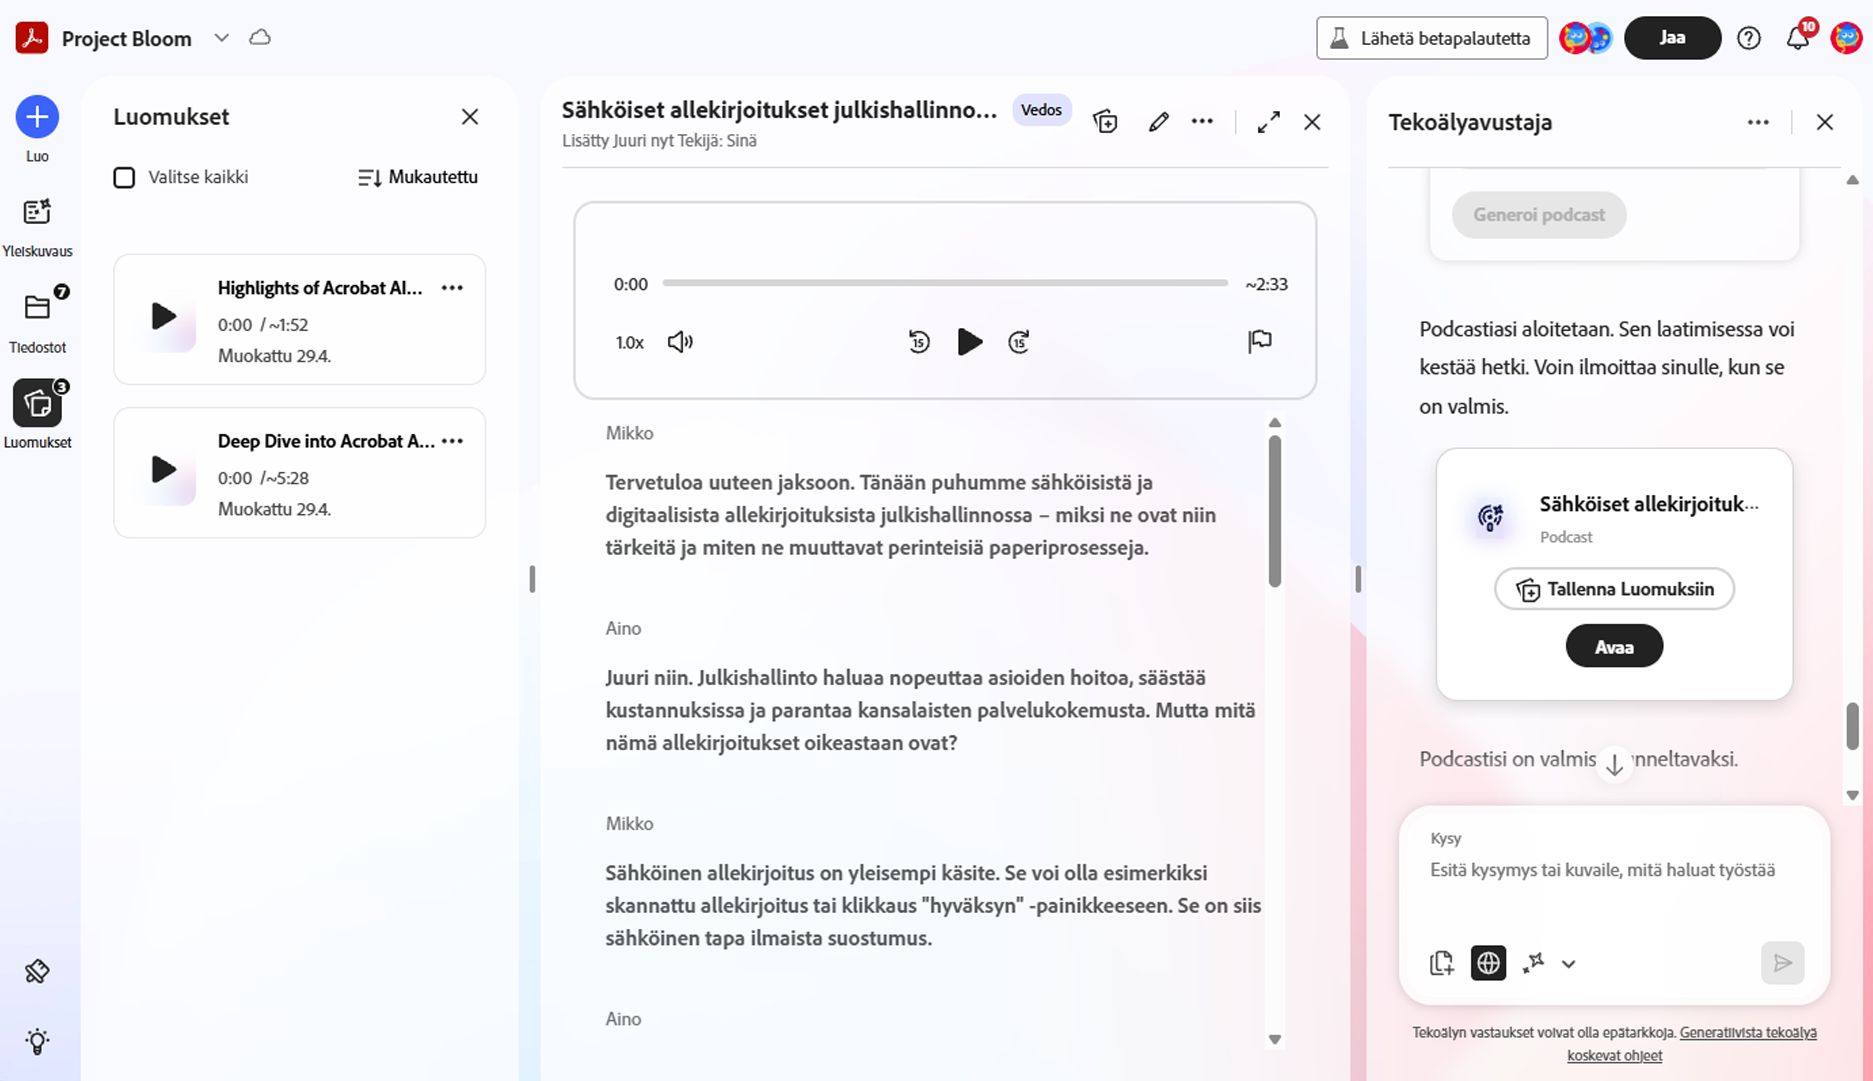This screenshot has width=1873, height=1081.
Task: Click the edit pencil icon for the podcast
Action: [x=1158, y=122]
